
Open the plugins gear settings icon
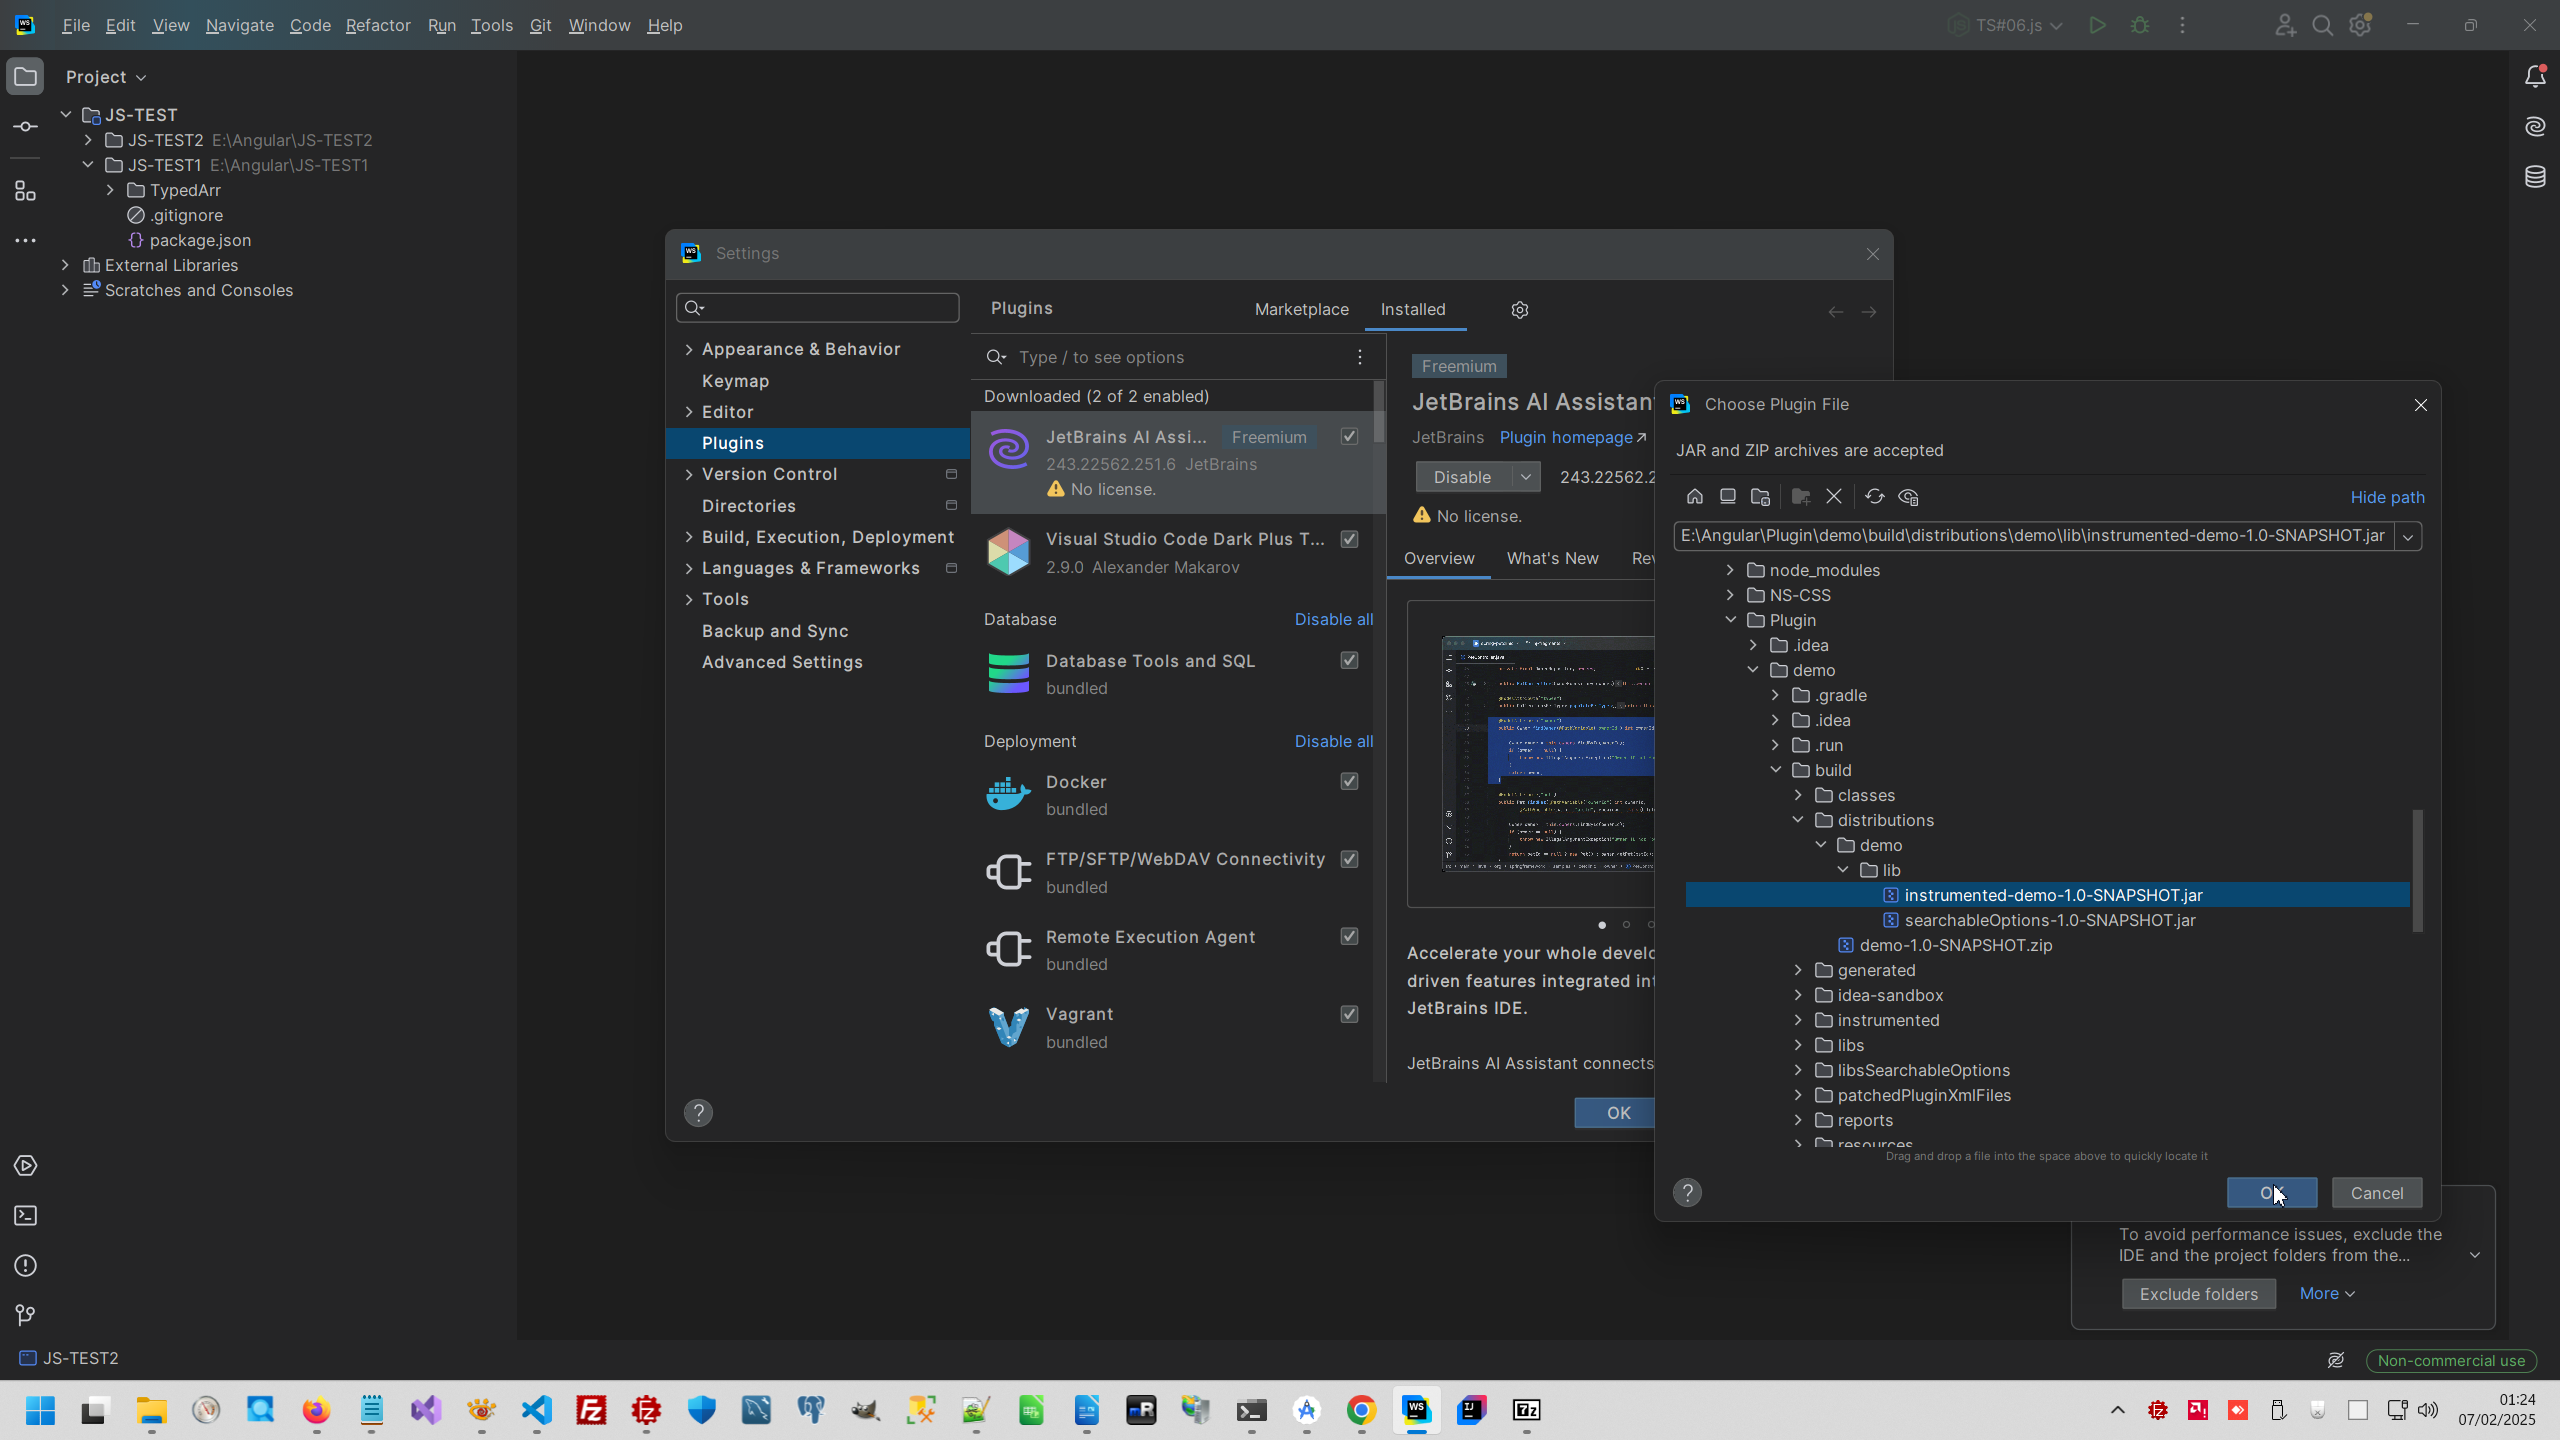click(1520, 310)
